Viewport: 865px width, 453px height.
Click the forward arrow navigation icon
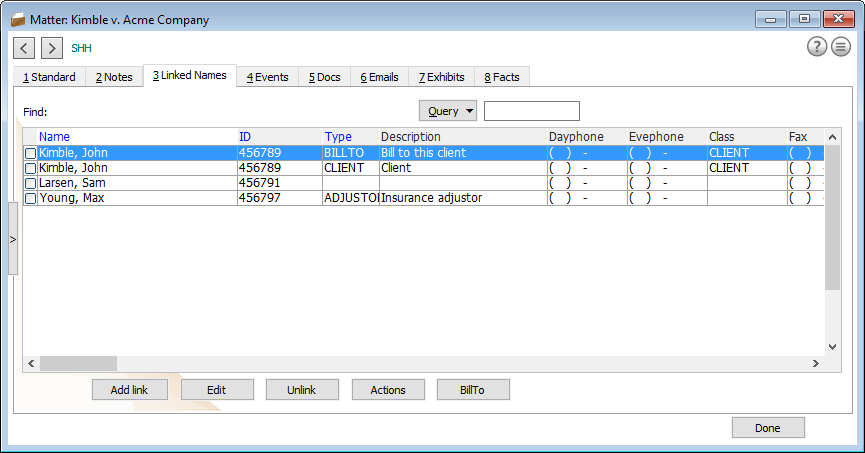[x=52, y=48]
